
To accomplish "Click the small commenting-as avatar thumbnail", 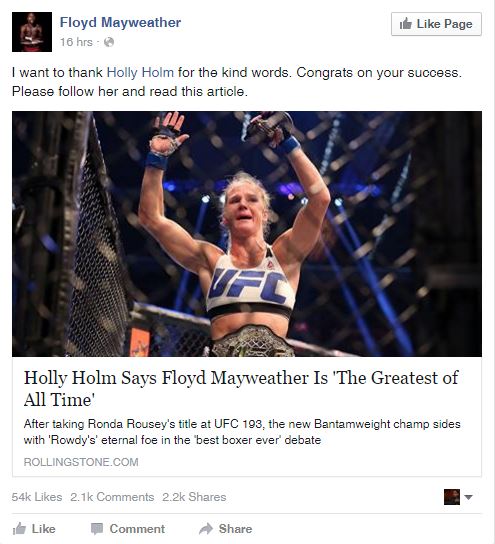I will coord(452,497).
